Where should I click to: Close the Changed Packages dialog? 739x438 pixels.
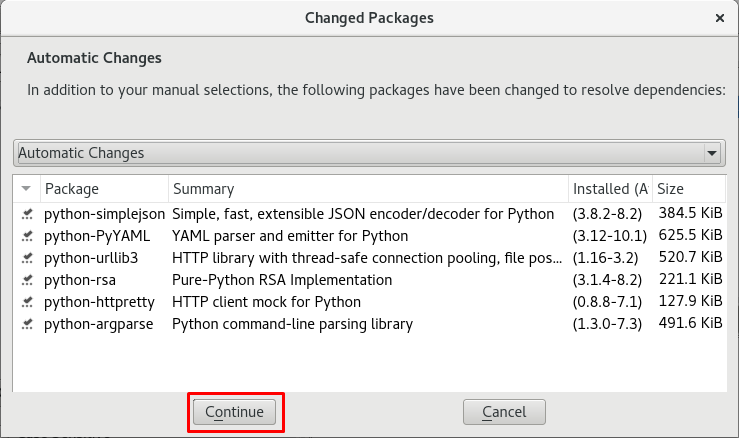tap(720, 18)
